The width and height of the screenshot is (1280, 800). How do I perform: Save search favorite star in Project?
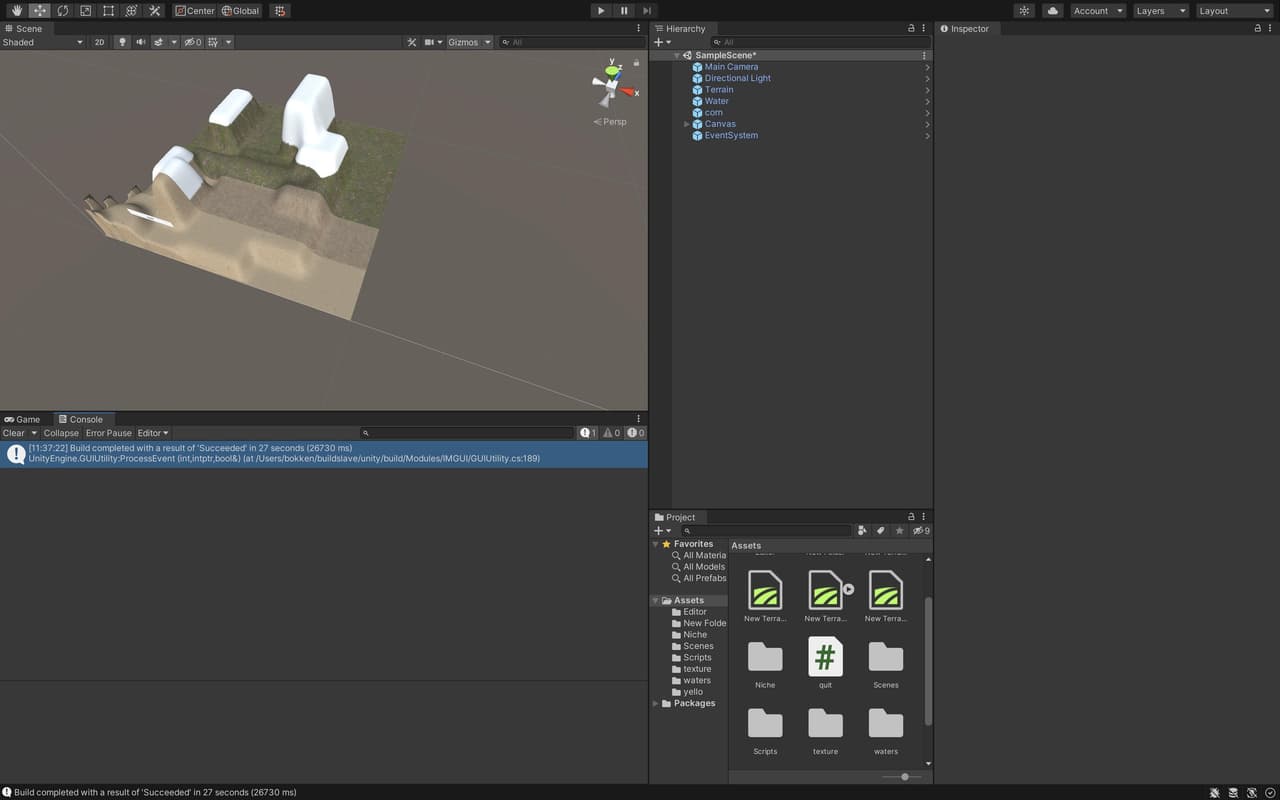[x=899, y=531]
